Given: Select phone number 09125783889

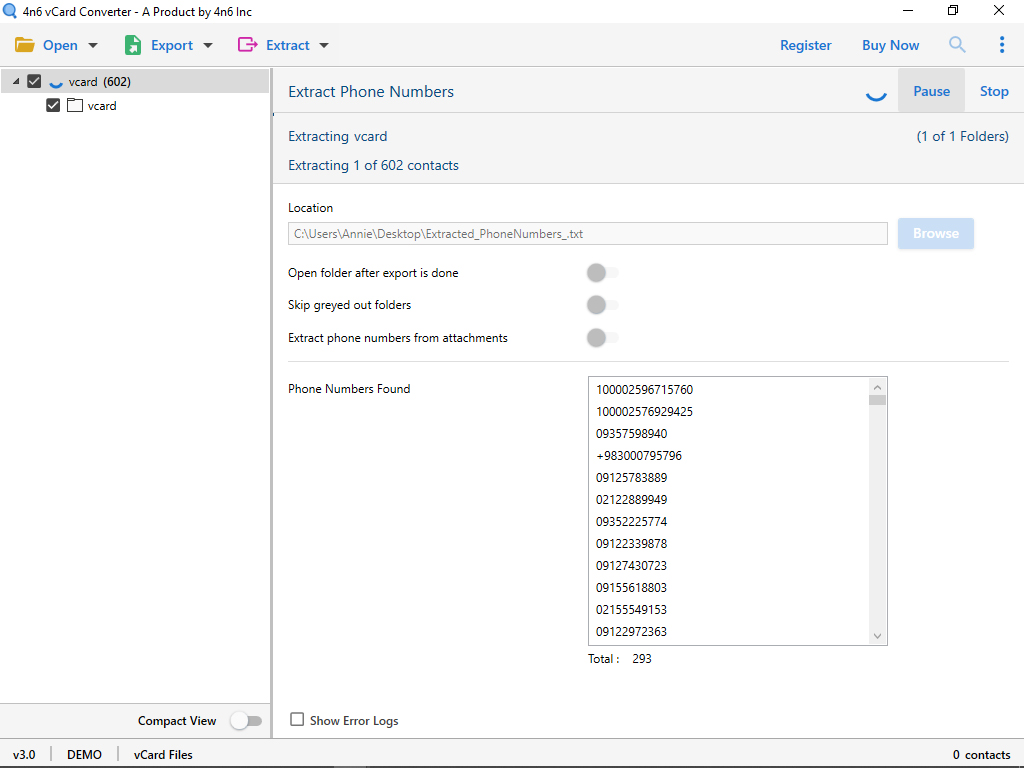Looking at the screenshot, I should point(632,477).
